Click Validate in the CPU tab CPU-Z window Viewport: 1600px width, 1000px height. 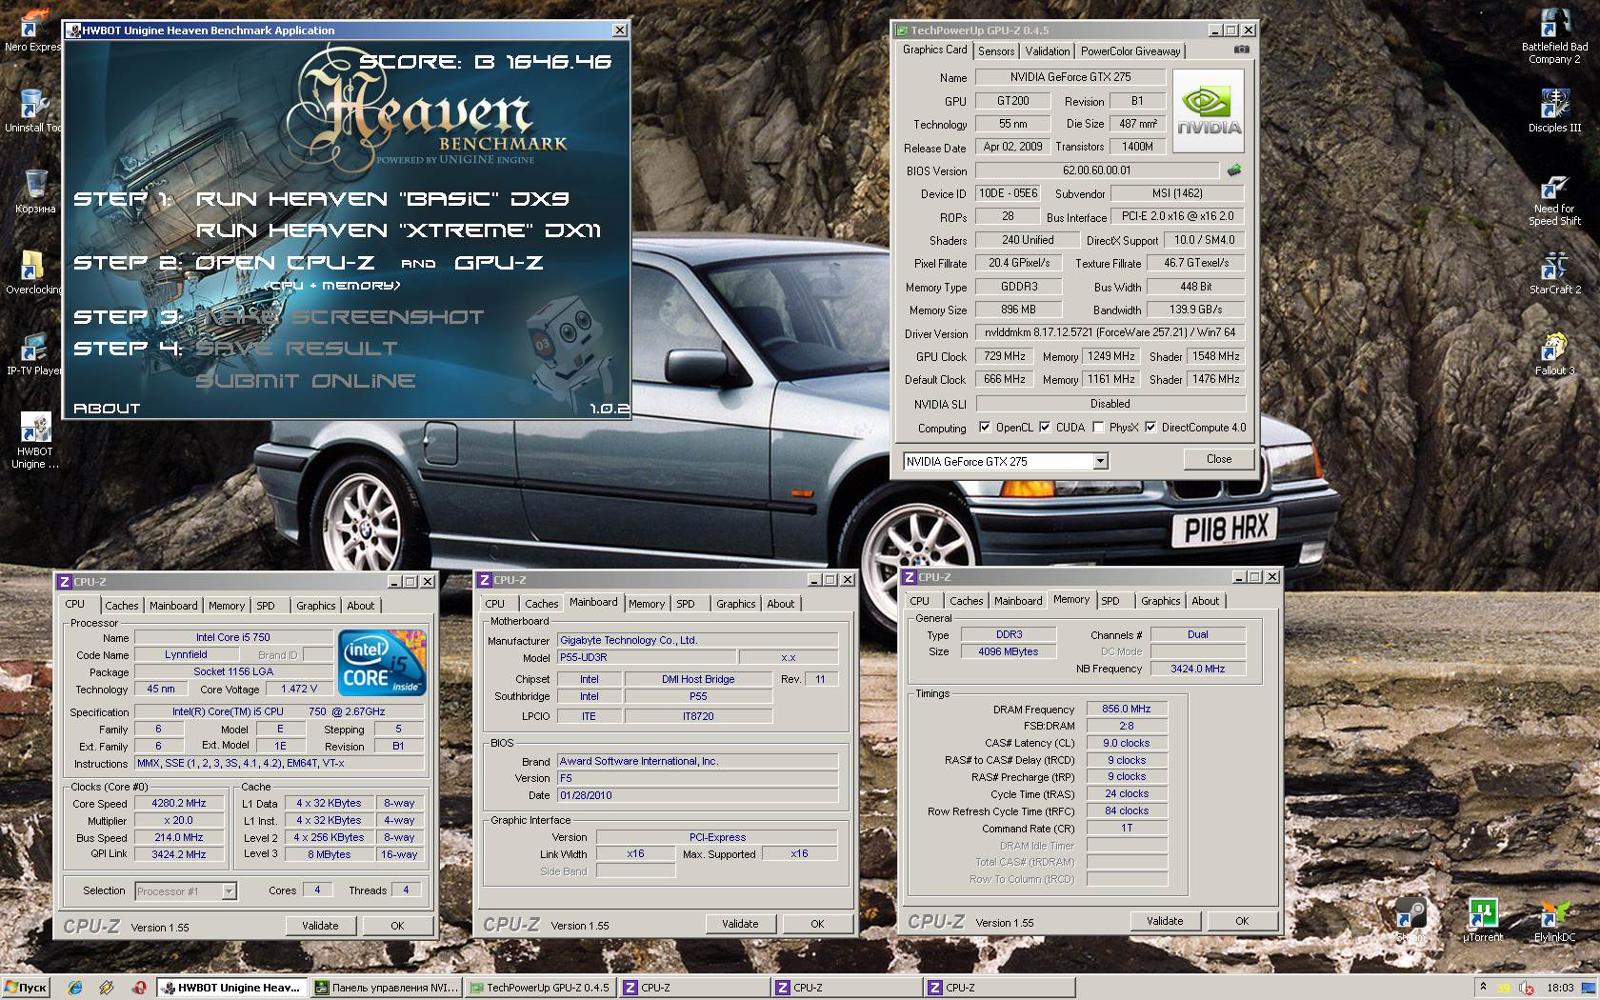click(320, 926)
